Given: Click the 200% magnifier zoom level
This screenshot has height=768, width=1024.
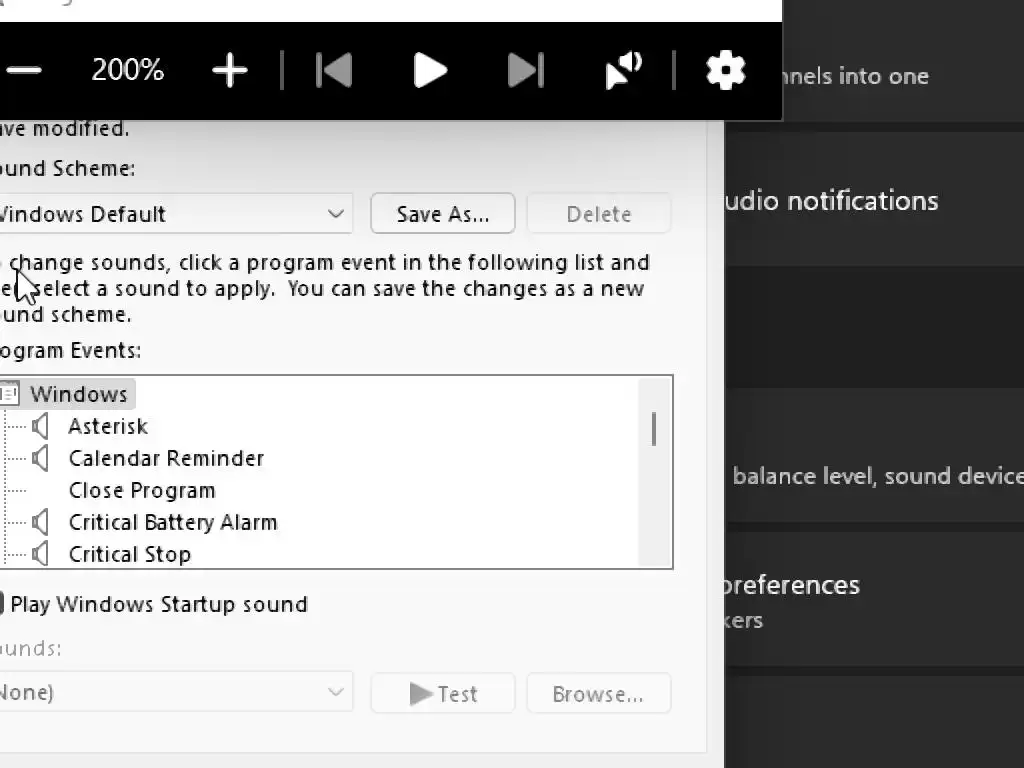Looking at the screenshot, I should tap(128, 70).
